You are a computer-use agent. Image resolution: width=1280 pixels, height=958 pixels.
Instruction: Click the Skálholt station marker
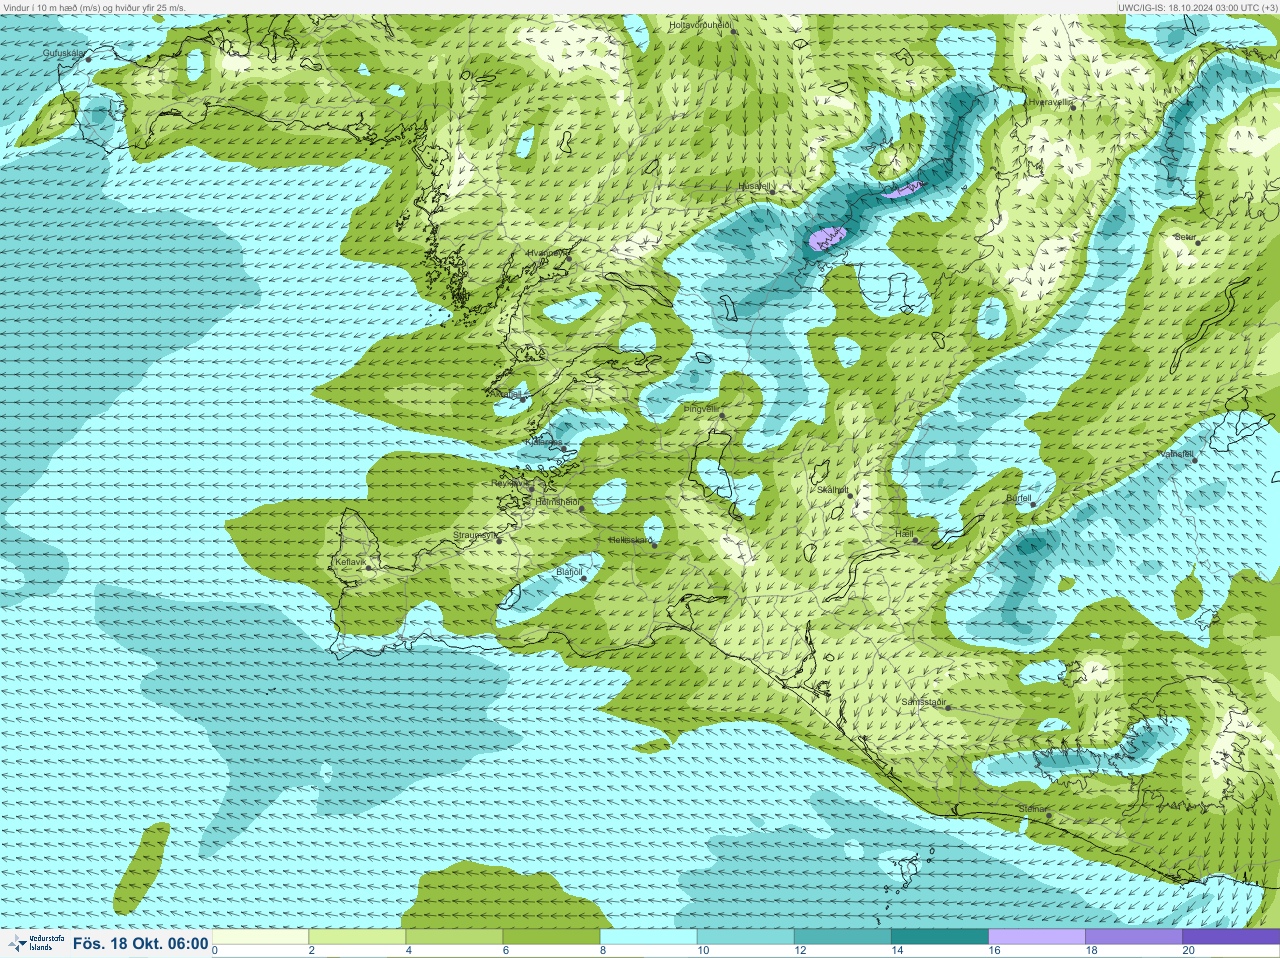tap(851, 495)
